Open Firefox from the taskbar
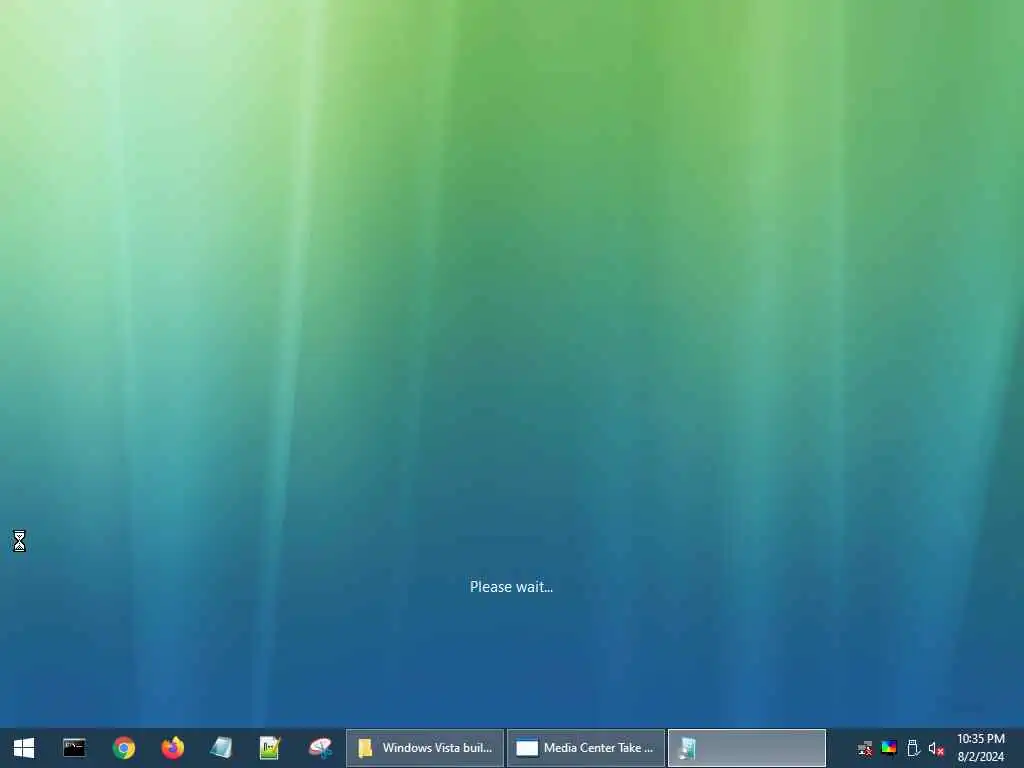The width and height of the screenshot is (1024, 768). 172,748
